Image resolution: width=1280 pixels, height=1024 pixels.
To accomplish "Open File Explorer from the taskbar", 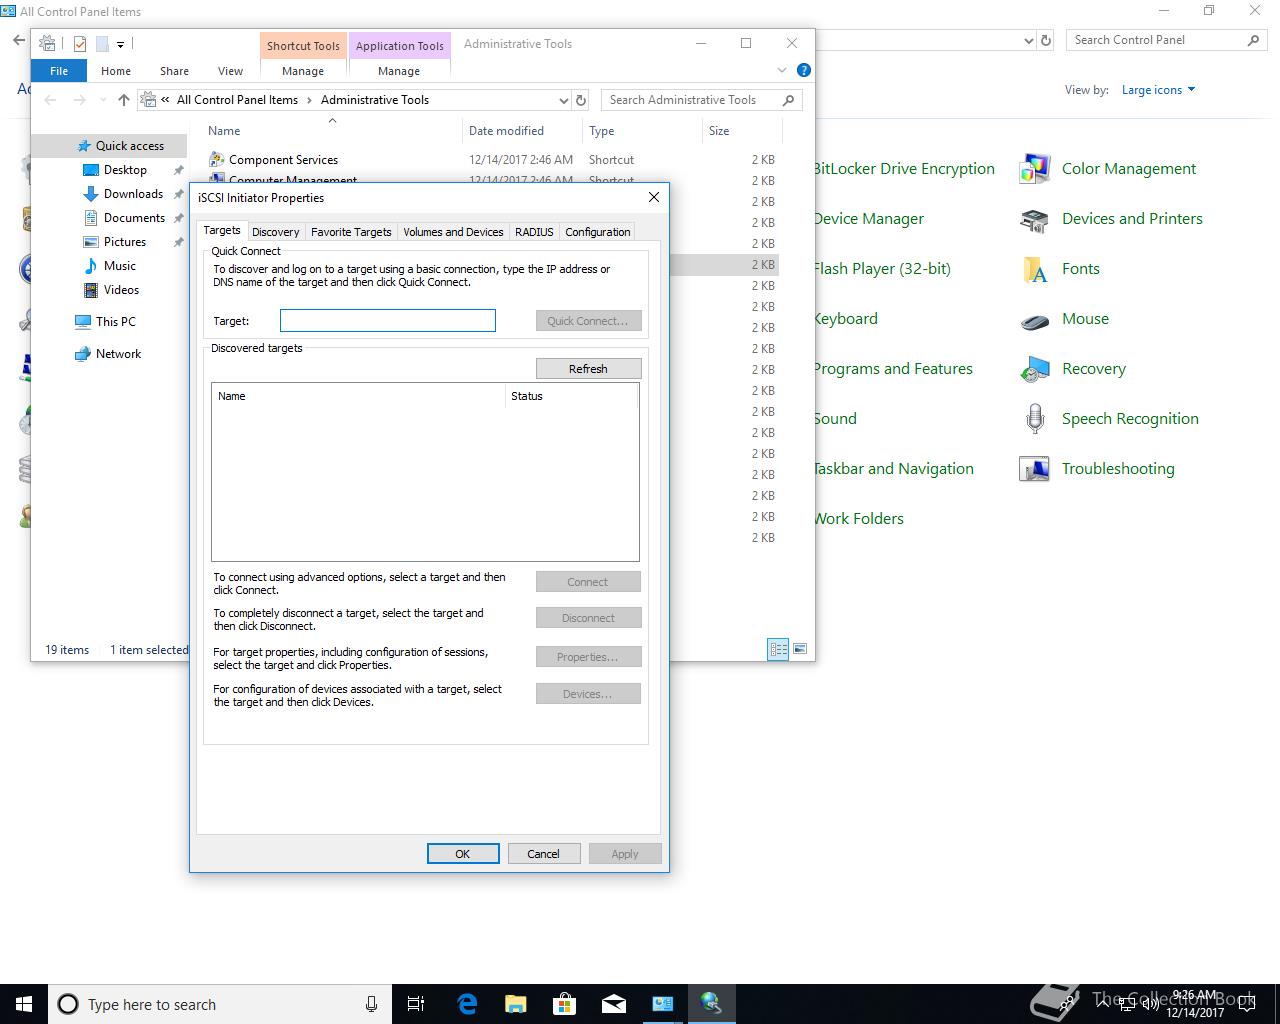I will (x=516, y=1004).
